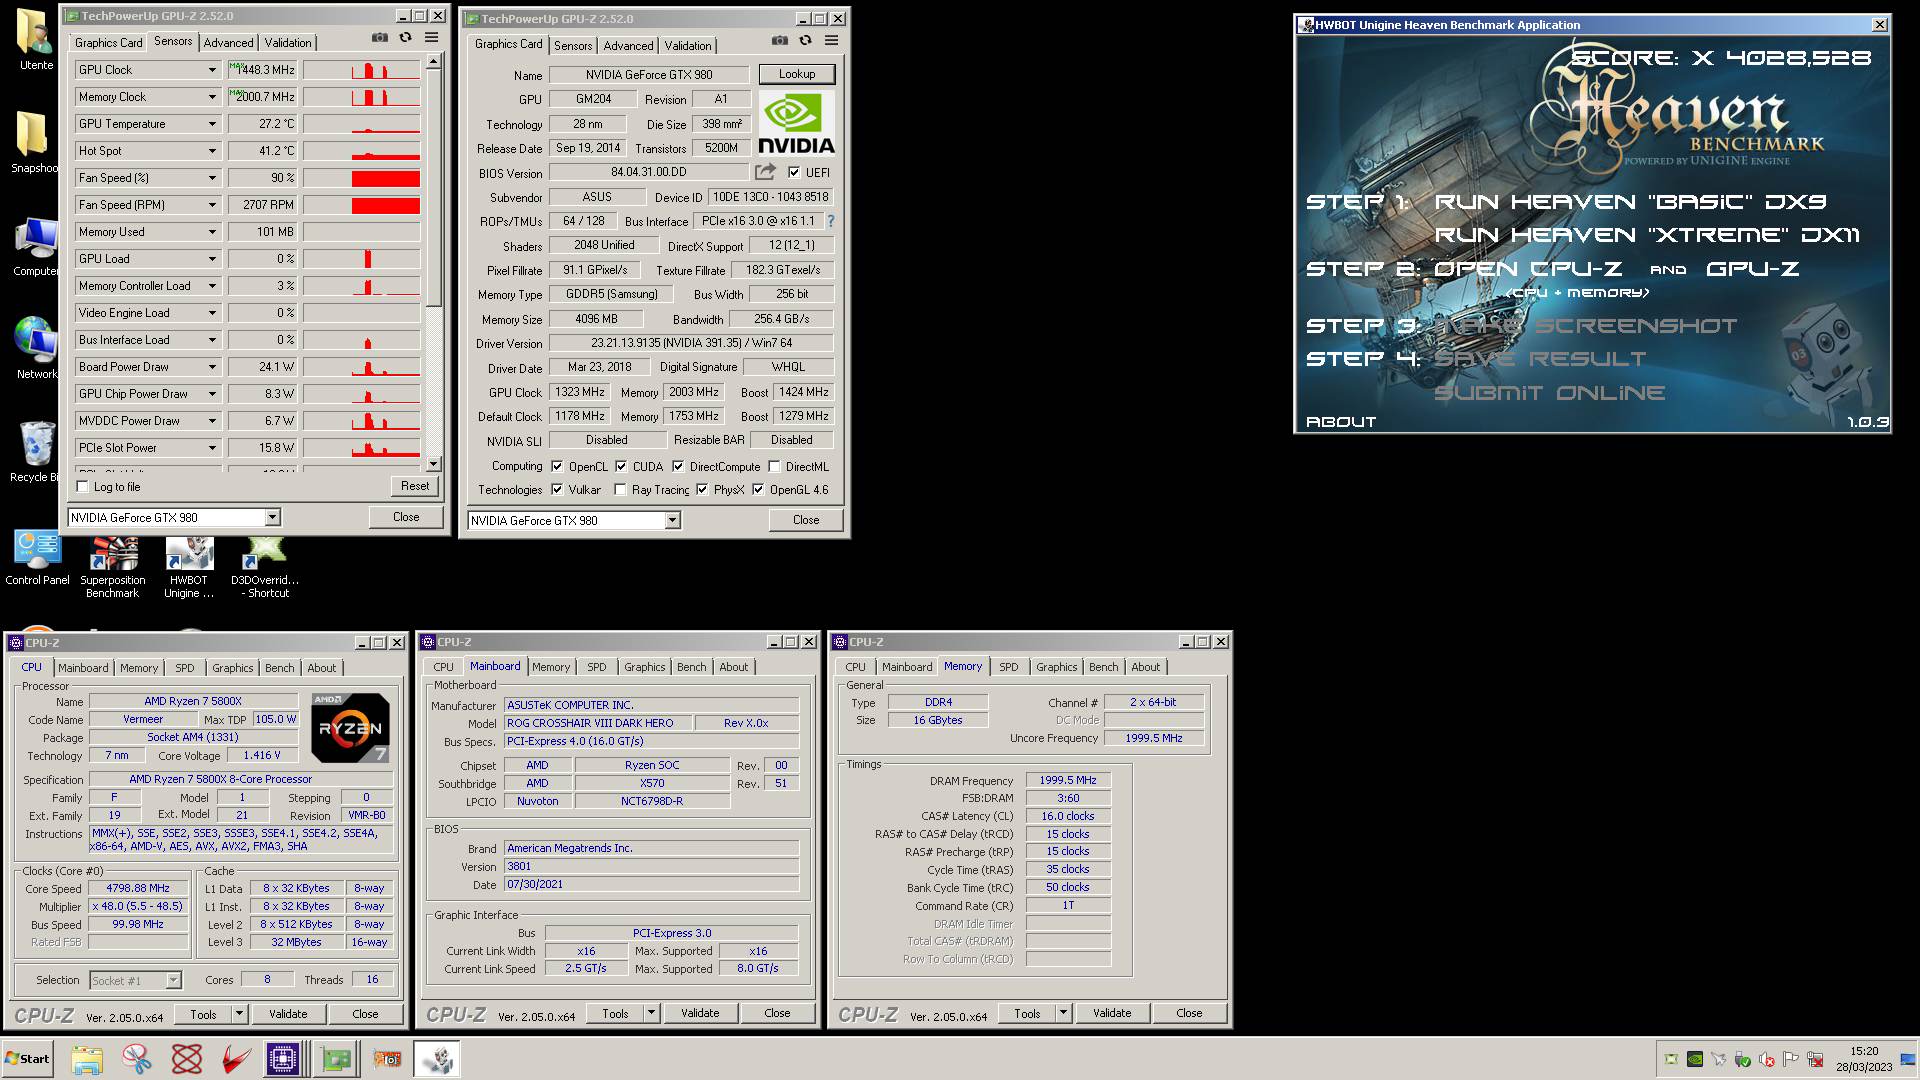Open GPU selector dropdown in Graphics Card window

click(672, 520)
